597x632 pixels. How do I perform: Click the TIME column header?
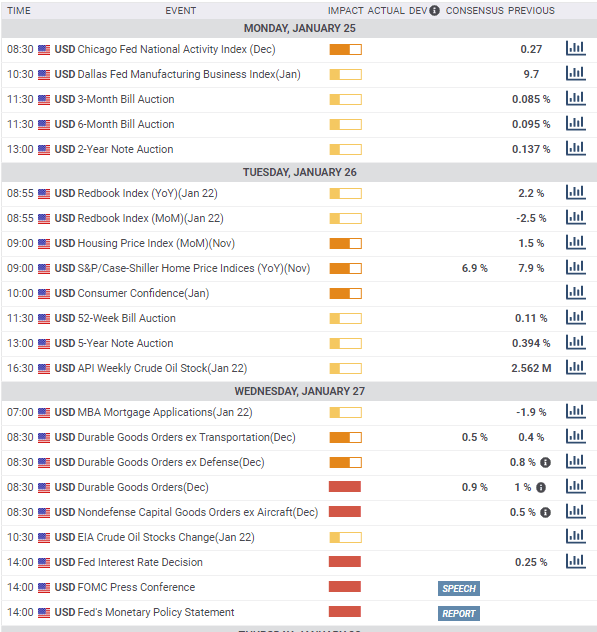coord(19,10)
